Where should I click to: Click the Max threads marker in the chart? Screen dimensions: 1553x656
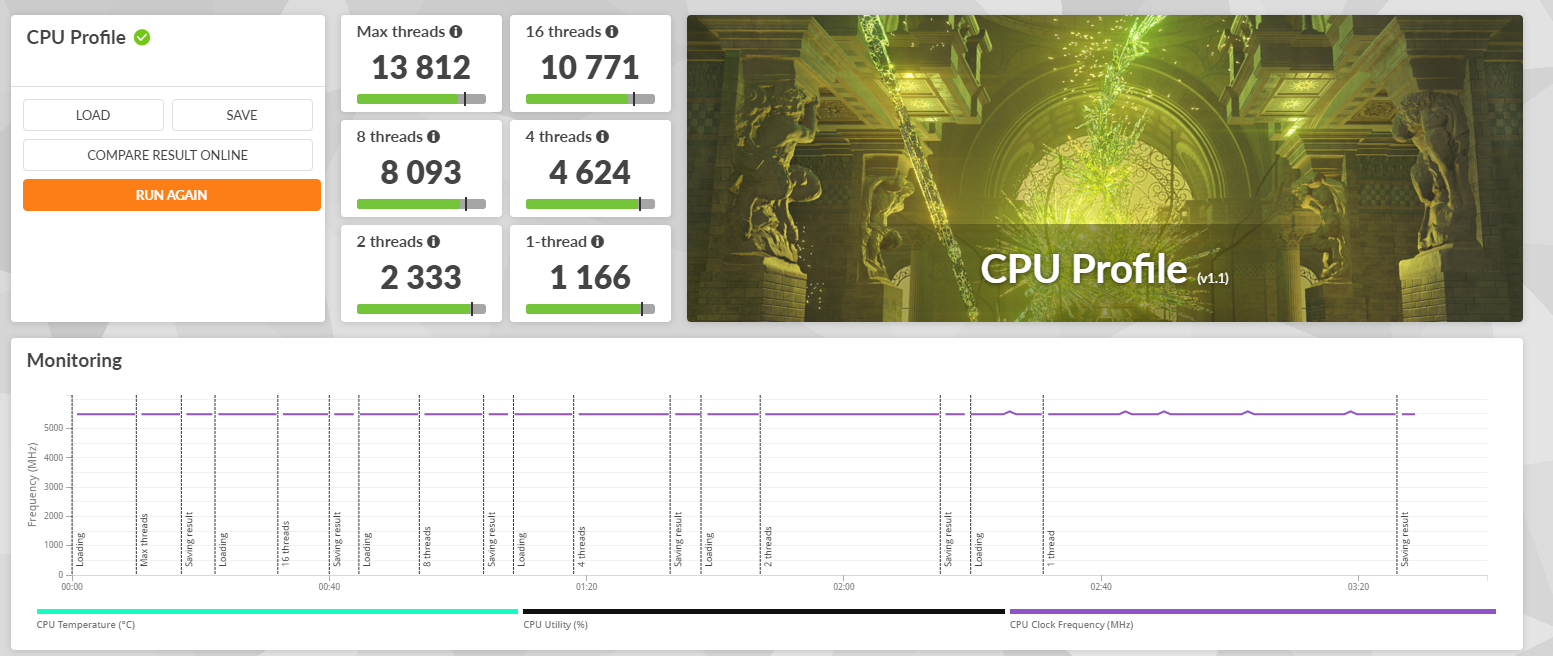(x=144, y=541)
